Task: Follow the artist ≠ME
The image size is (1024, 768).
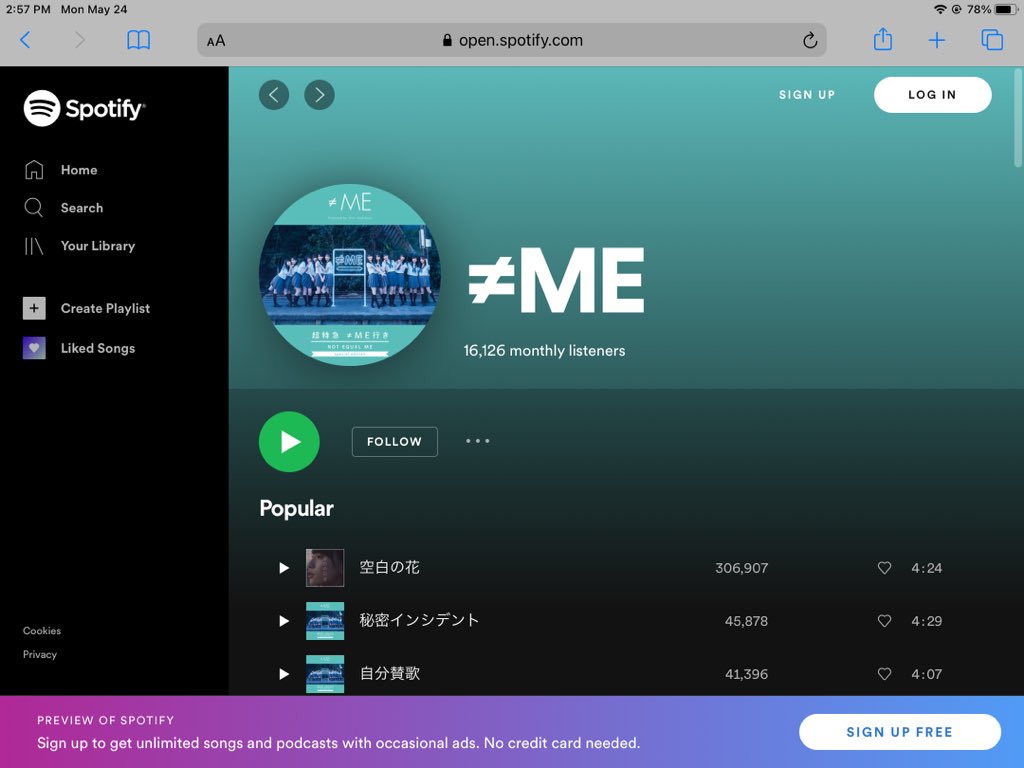Action: point(394,441)
